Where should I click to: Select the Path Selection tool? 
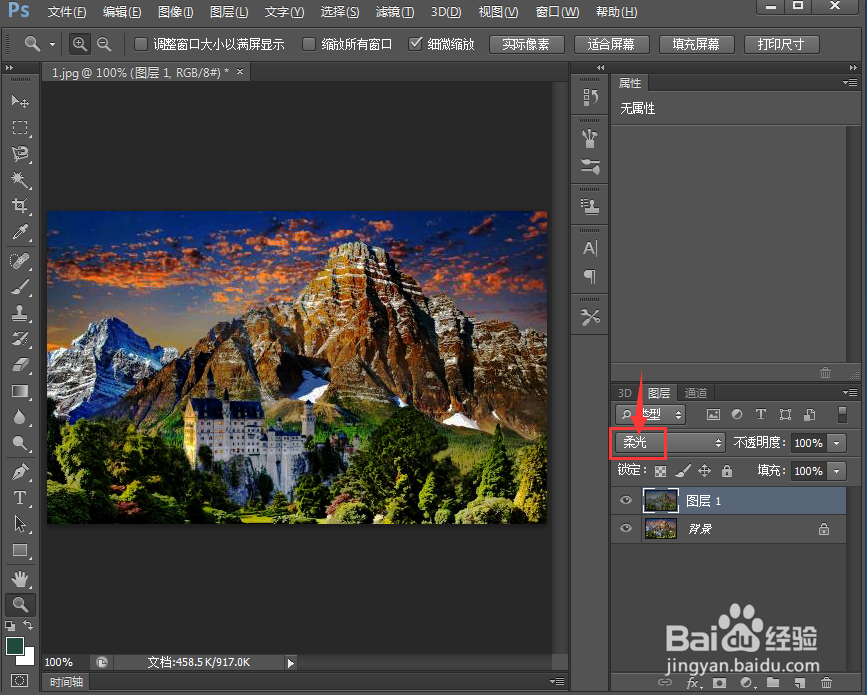pyautogui.click(x=20, y=524)
